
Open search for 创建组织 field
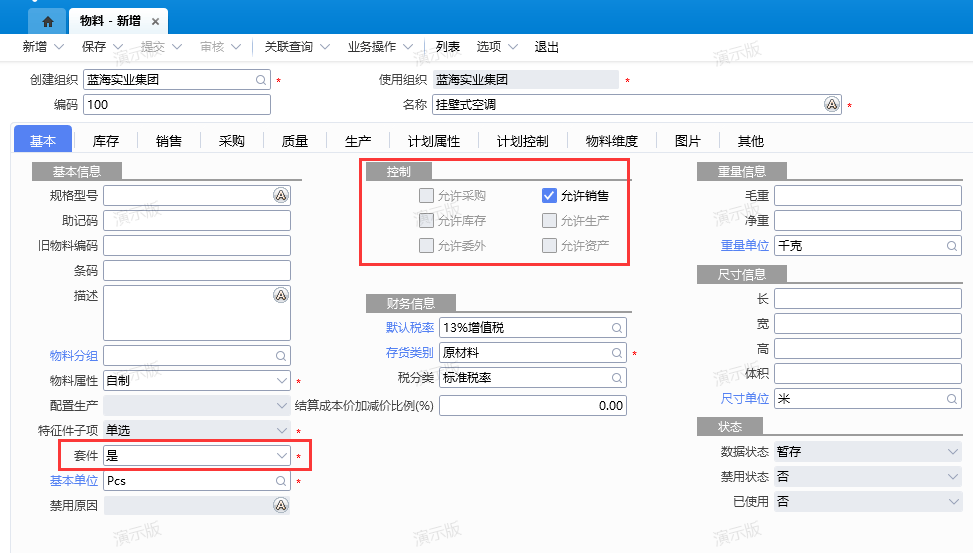pyautogui.click(x=261, y=80)
